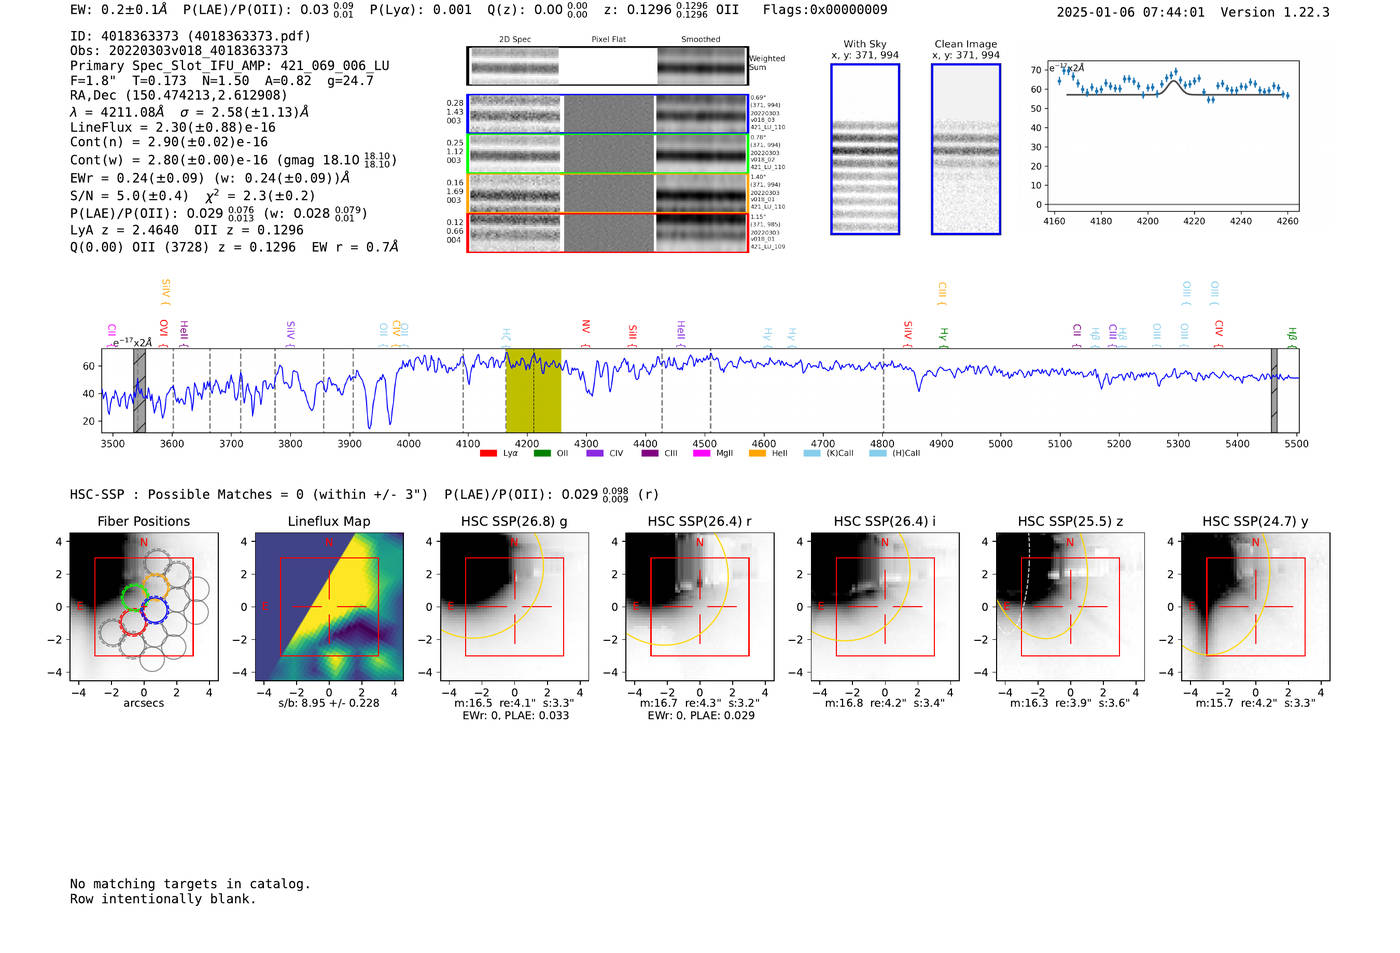Click the green fiber circle in Fiber Positions
This screenshot has width=1400, height=953.
[133, 598]
